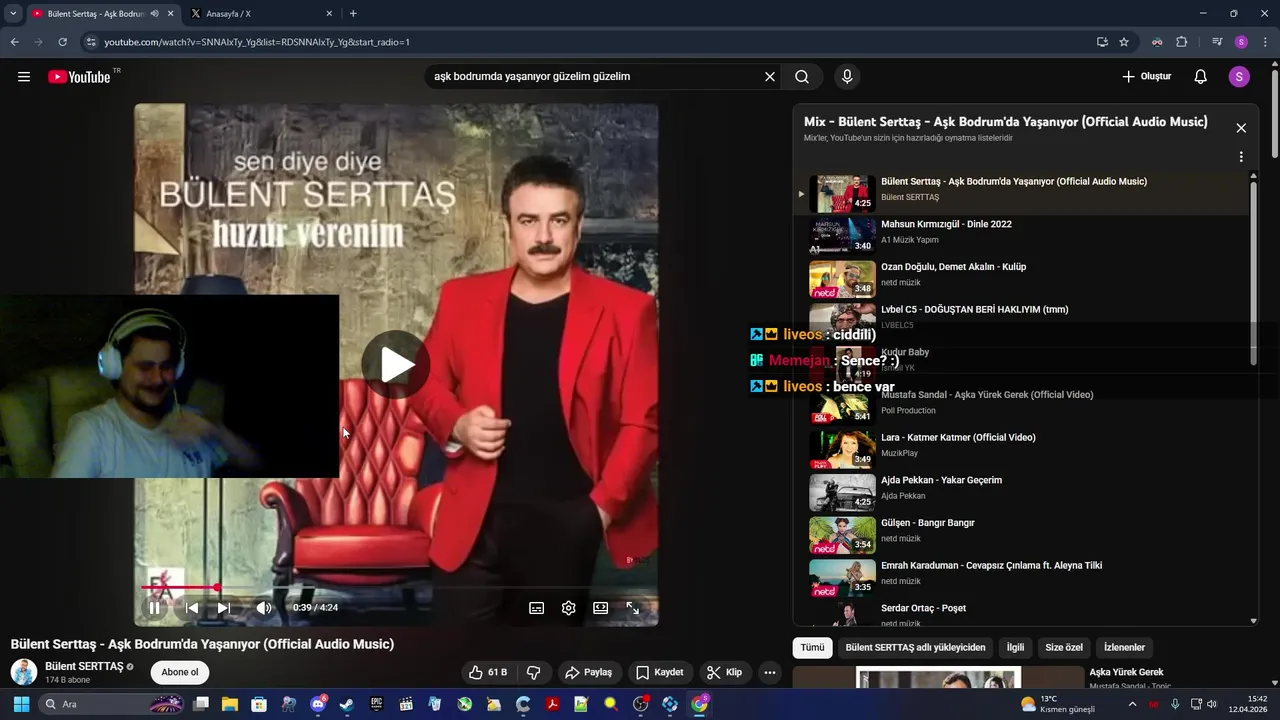Open a new browser tab plus
Image resolution: width=1280 pixels, height=720 pixels.
click(353, 14)
